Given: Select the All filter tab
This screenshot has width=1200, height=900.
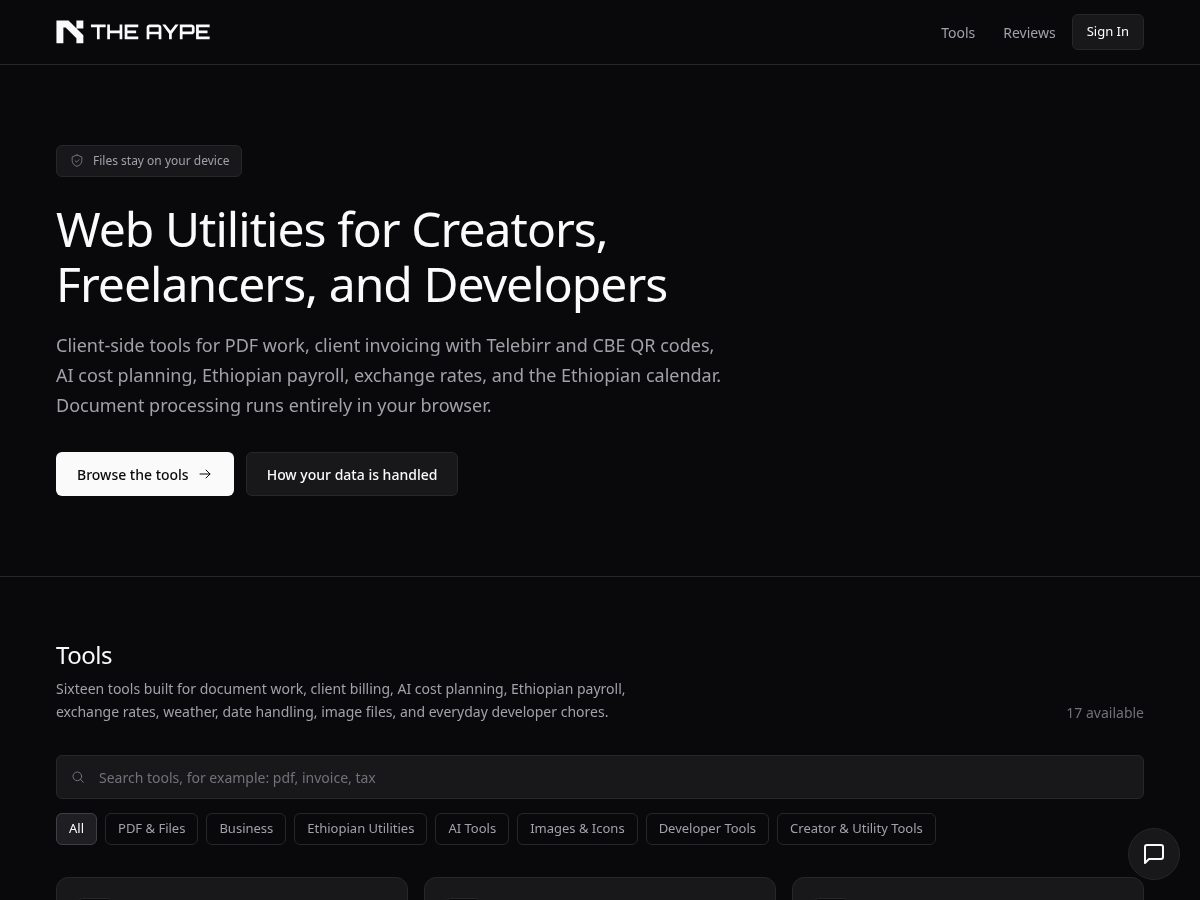Looking at the screenshot, I should pyautogui.click(x=77, y=829).
